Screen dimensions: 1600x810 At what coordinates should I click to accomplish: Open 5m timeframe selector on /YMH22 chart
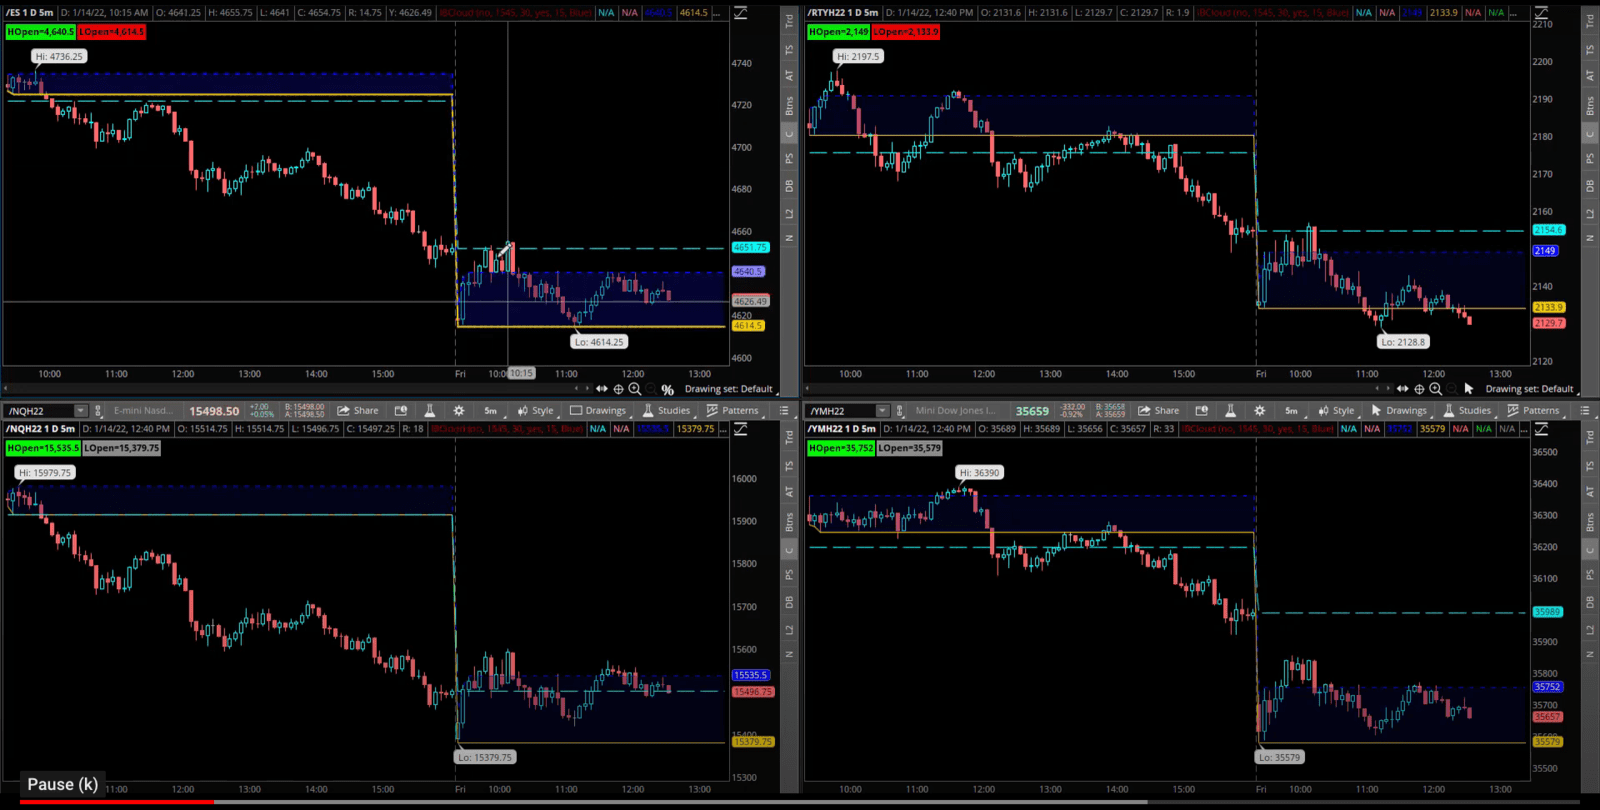[1292, 411]
